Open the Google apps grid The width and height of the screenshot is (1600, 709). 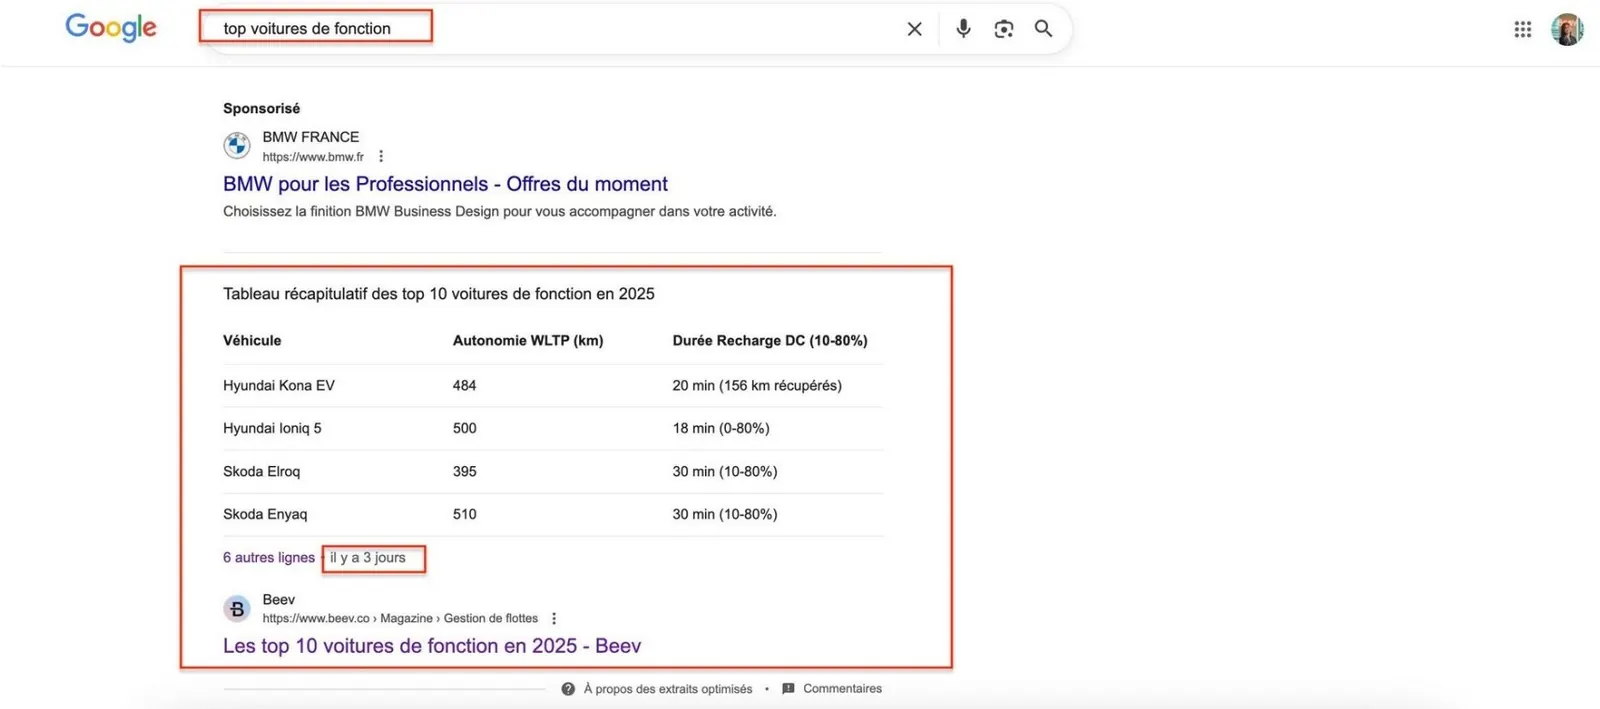(x=1522, y=30)
